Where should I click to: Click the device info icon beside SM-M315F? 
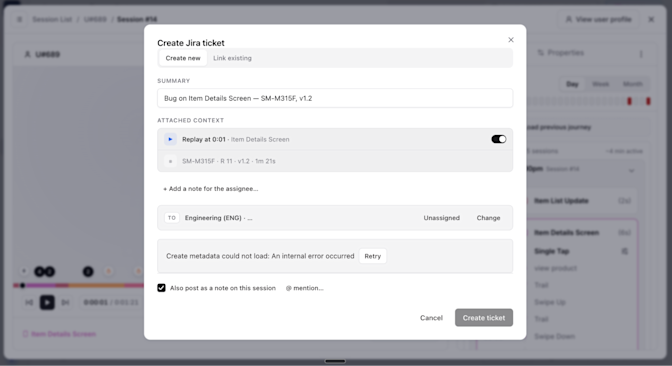[170, 161]
